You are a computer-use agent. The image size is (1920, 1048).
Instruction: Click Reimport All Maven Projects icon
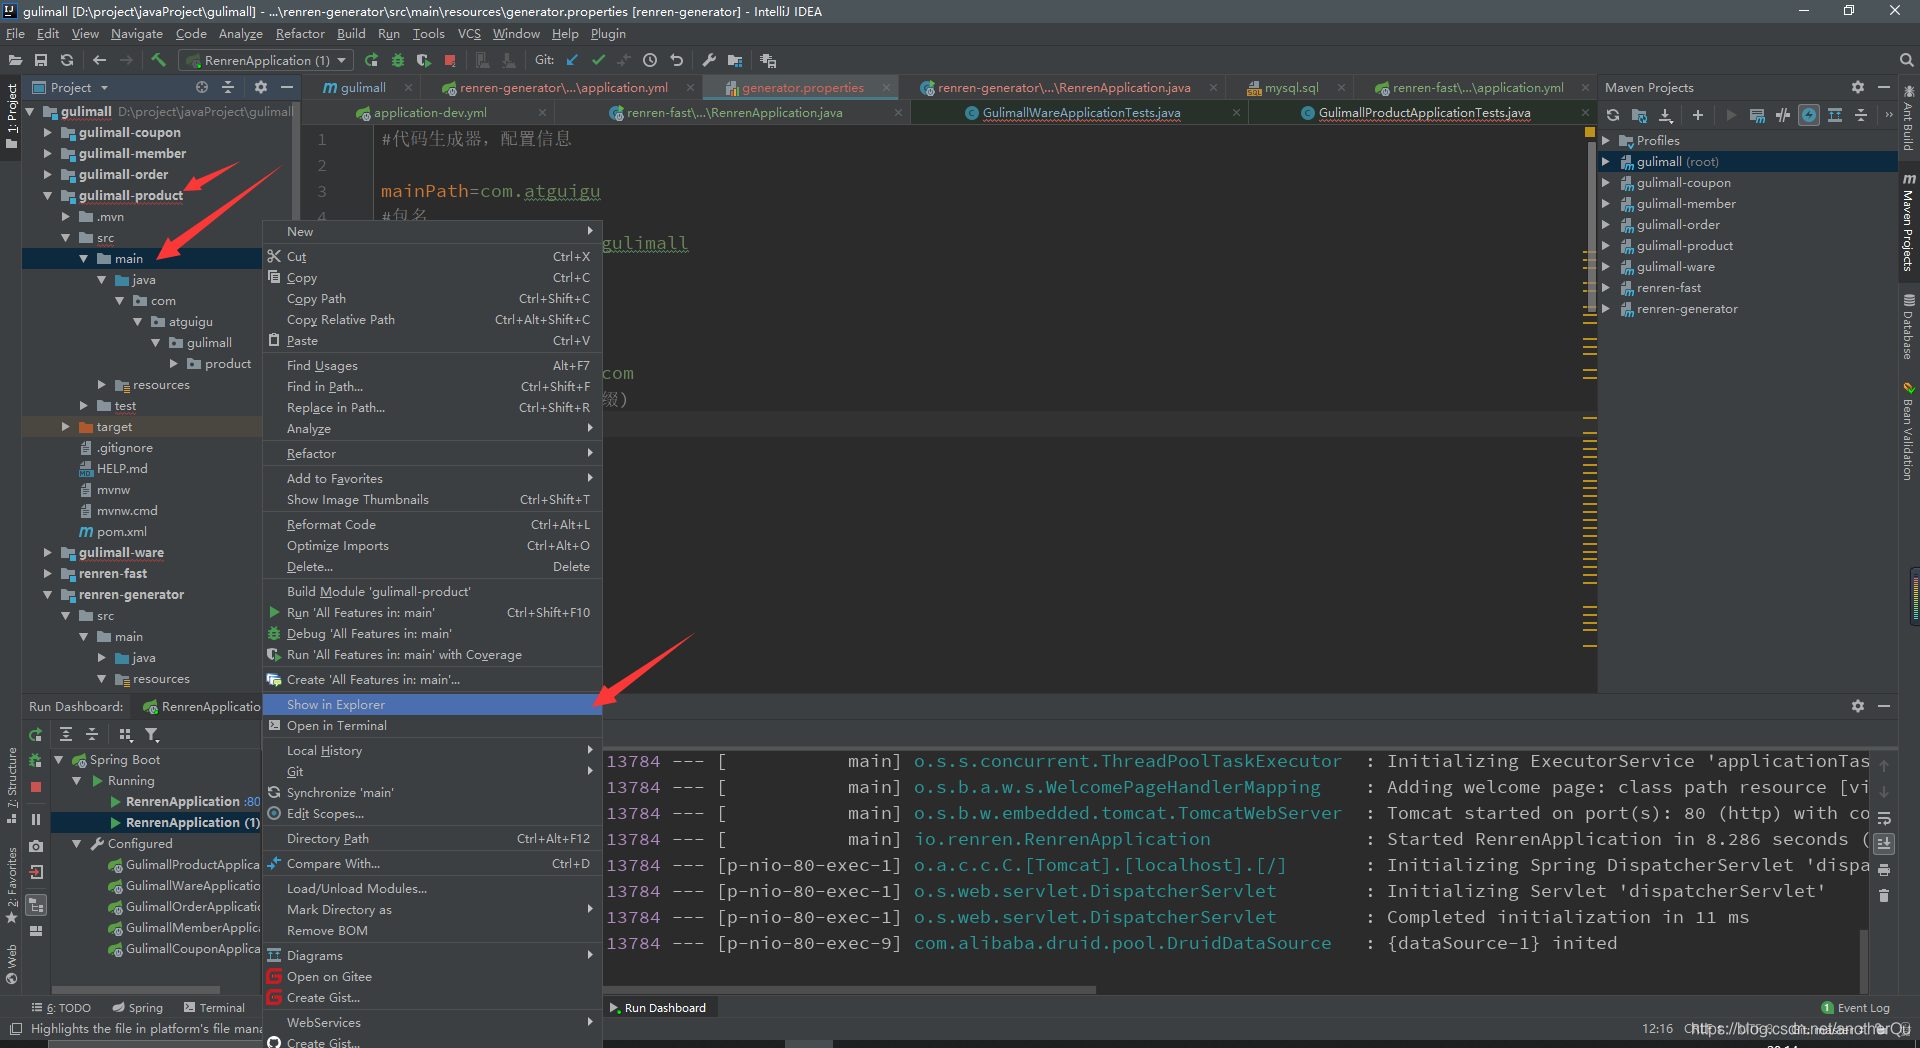click(x=1613, y=115)
